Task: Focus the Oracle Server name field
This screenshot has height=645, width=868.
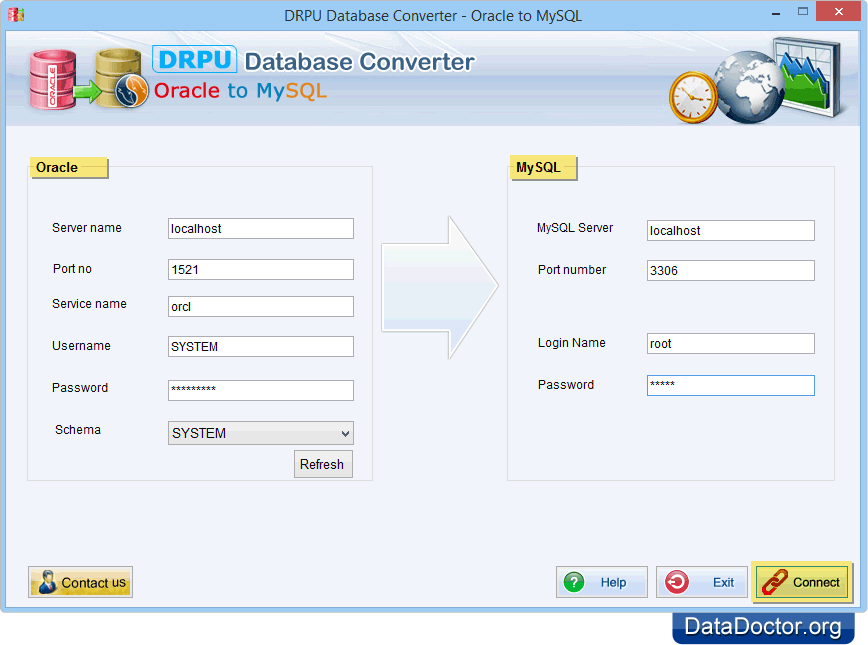Action: 261,229
